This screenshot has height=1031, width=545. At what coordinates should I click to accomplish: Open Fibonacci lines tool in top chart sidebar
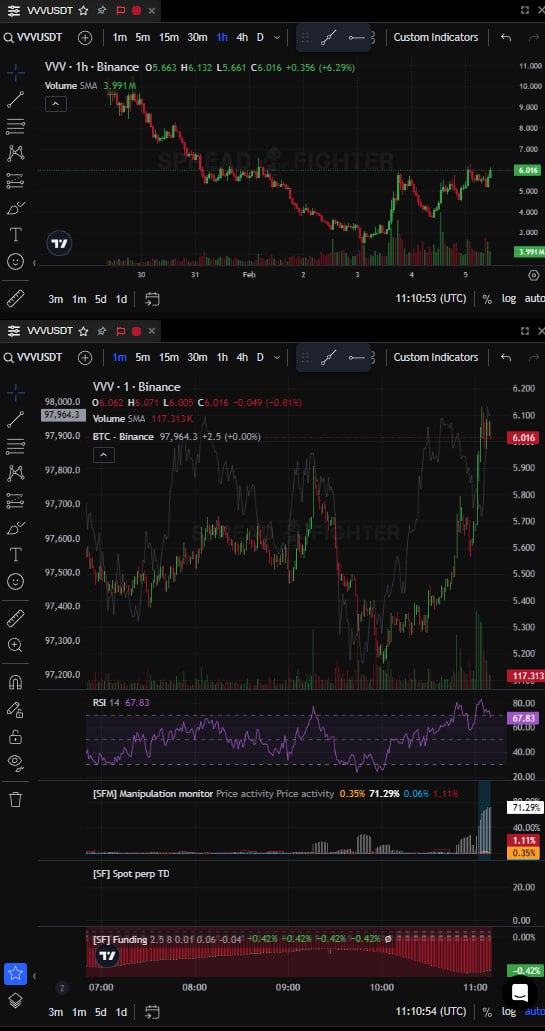pos(16,126)
